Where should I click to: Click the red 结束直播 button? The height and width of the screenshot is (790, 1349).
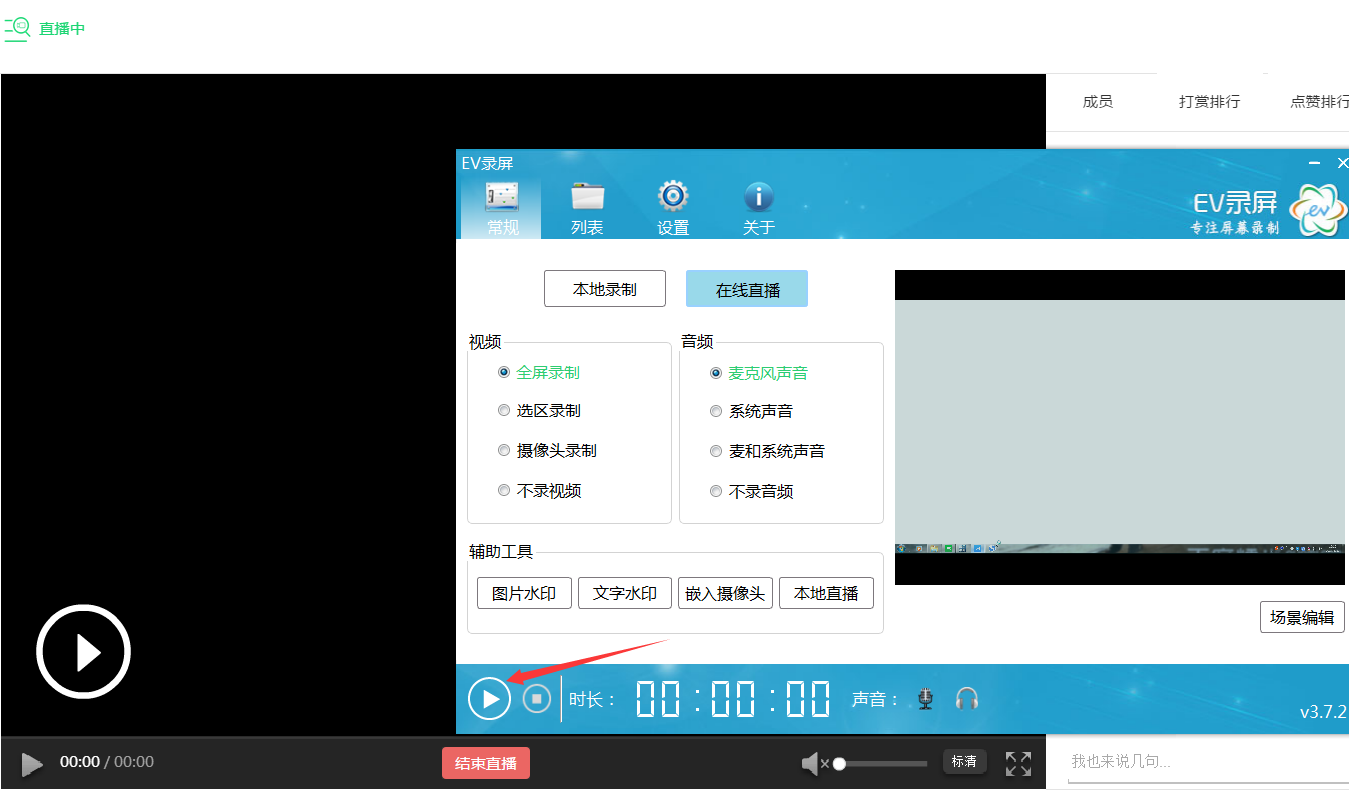[x=486, y=763]
